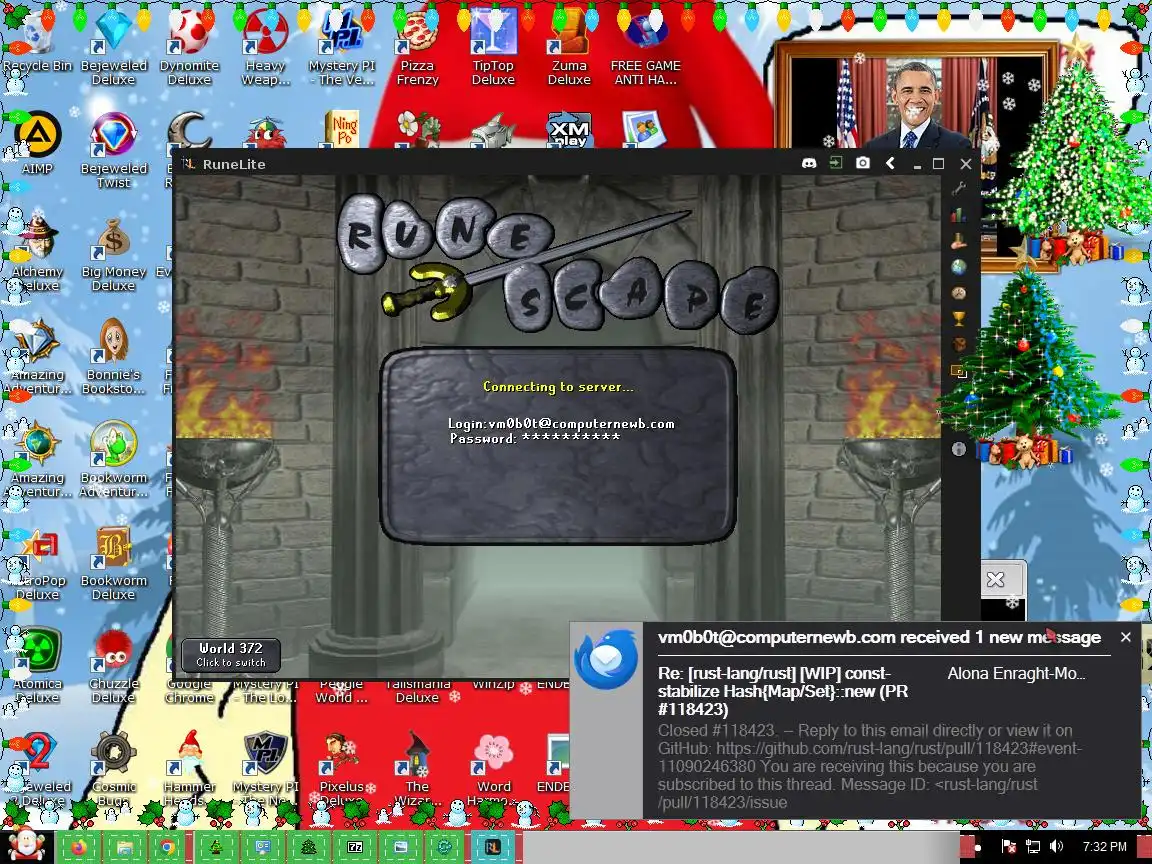Open the rust-lang email subject in notification

pos(783,691)
